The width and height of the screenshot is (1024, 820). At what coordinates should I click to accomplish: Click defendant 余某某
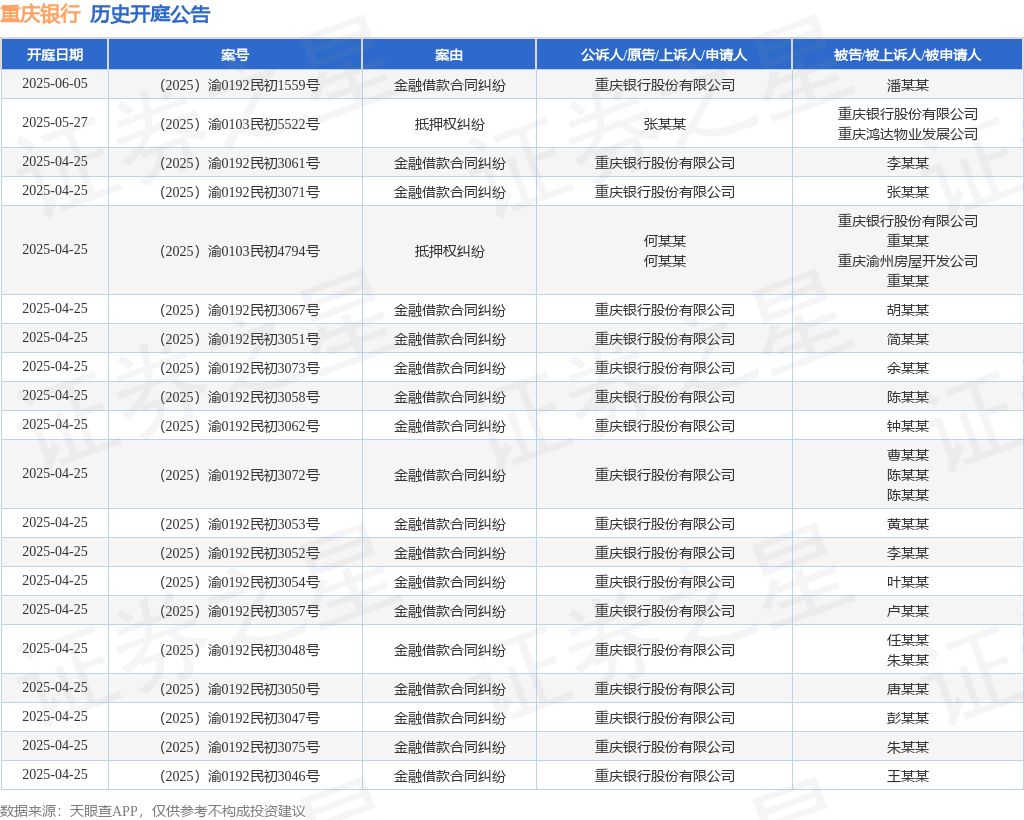coord(908,368)
